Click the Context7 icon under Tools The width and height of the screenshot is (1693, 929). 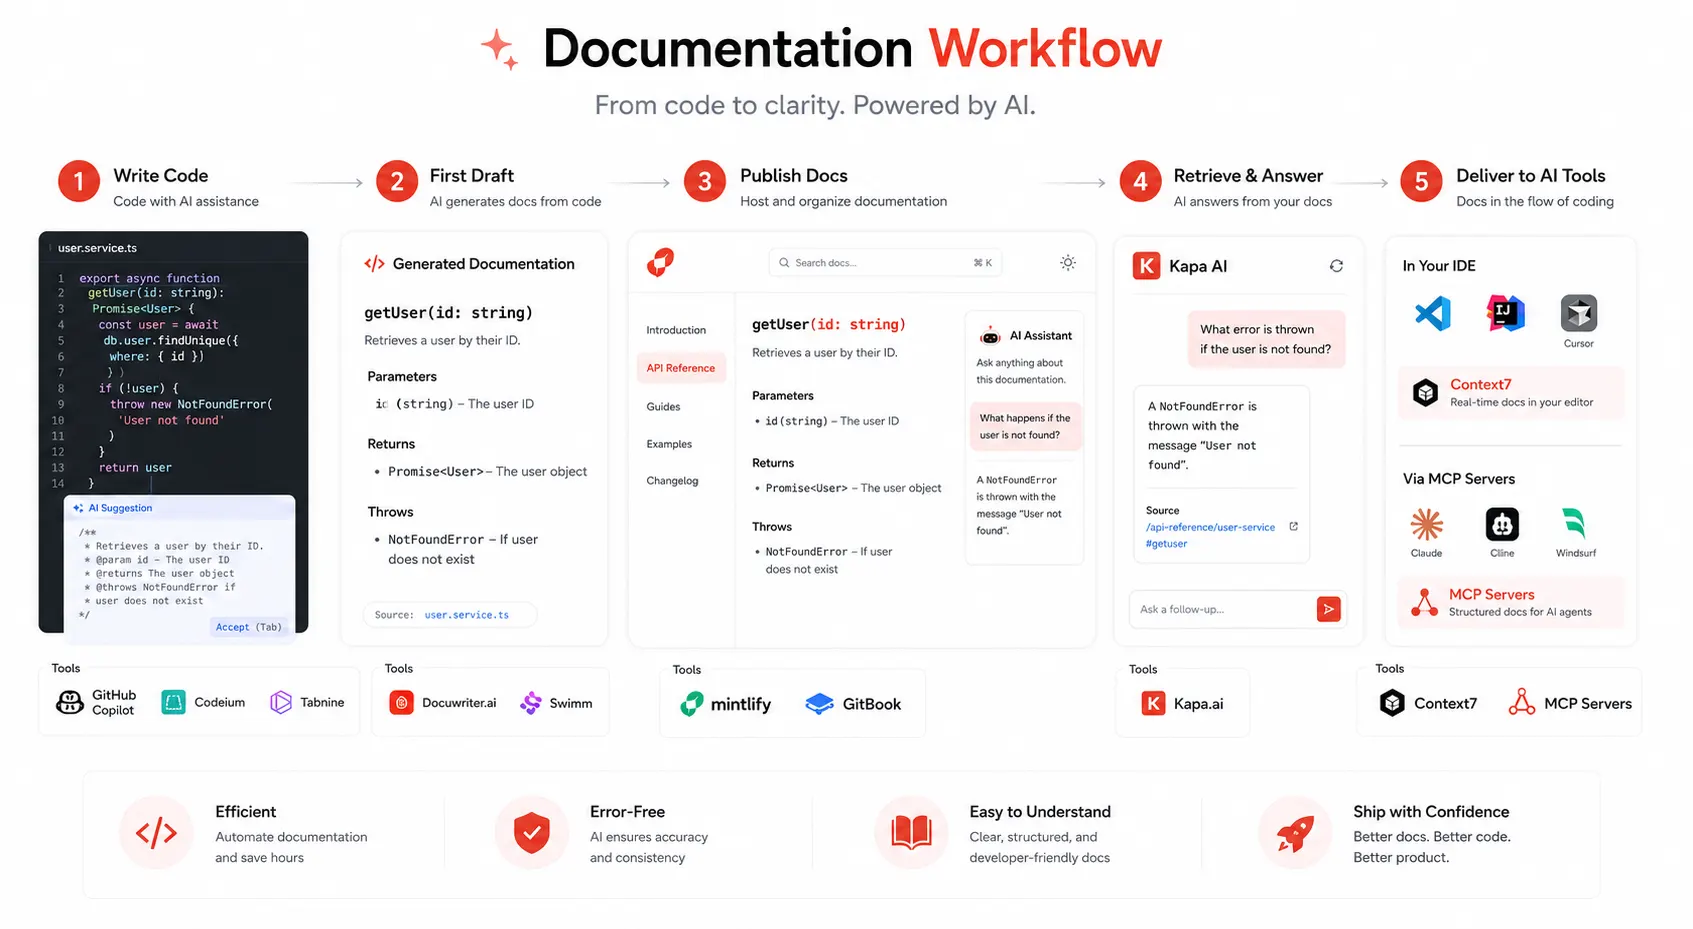1392,703
